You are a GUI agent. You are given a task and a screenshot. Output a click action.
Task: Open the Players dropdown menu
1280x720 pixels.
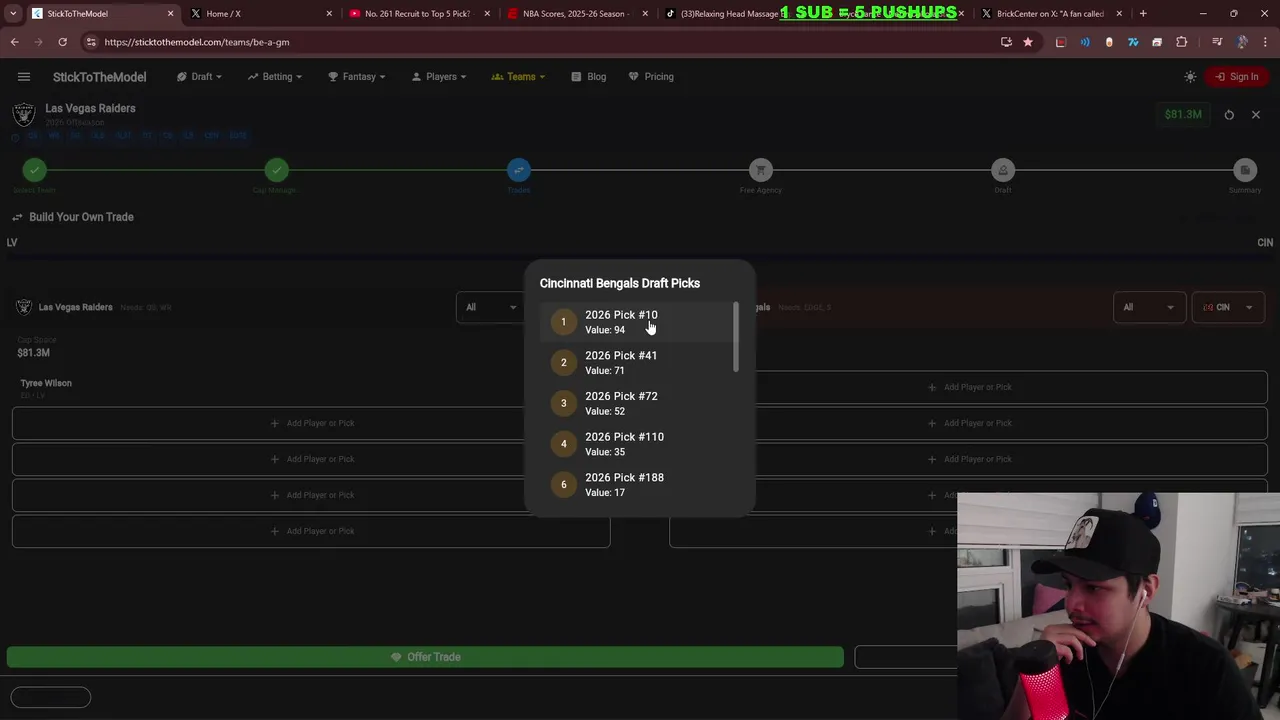point(439,77)
